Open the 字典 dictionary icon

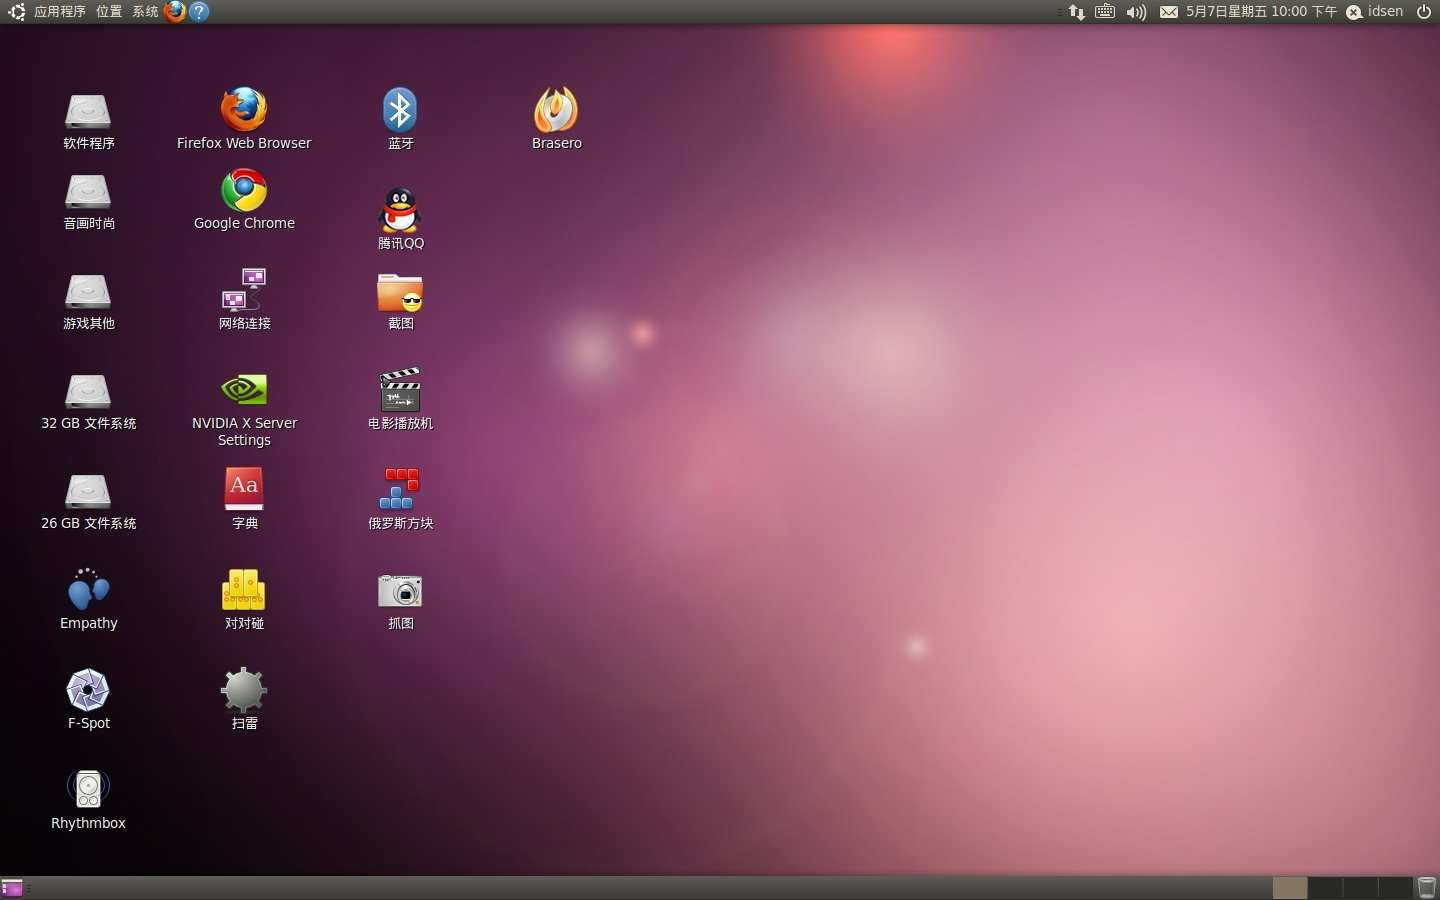click(244, 489)
